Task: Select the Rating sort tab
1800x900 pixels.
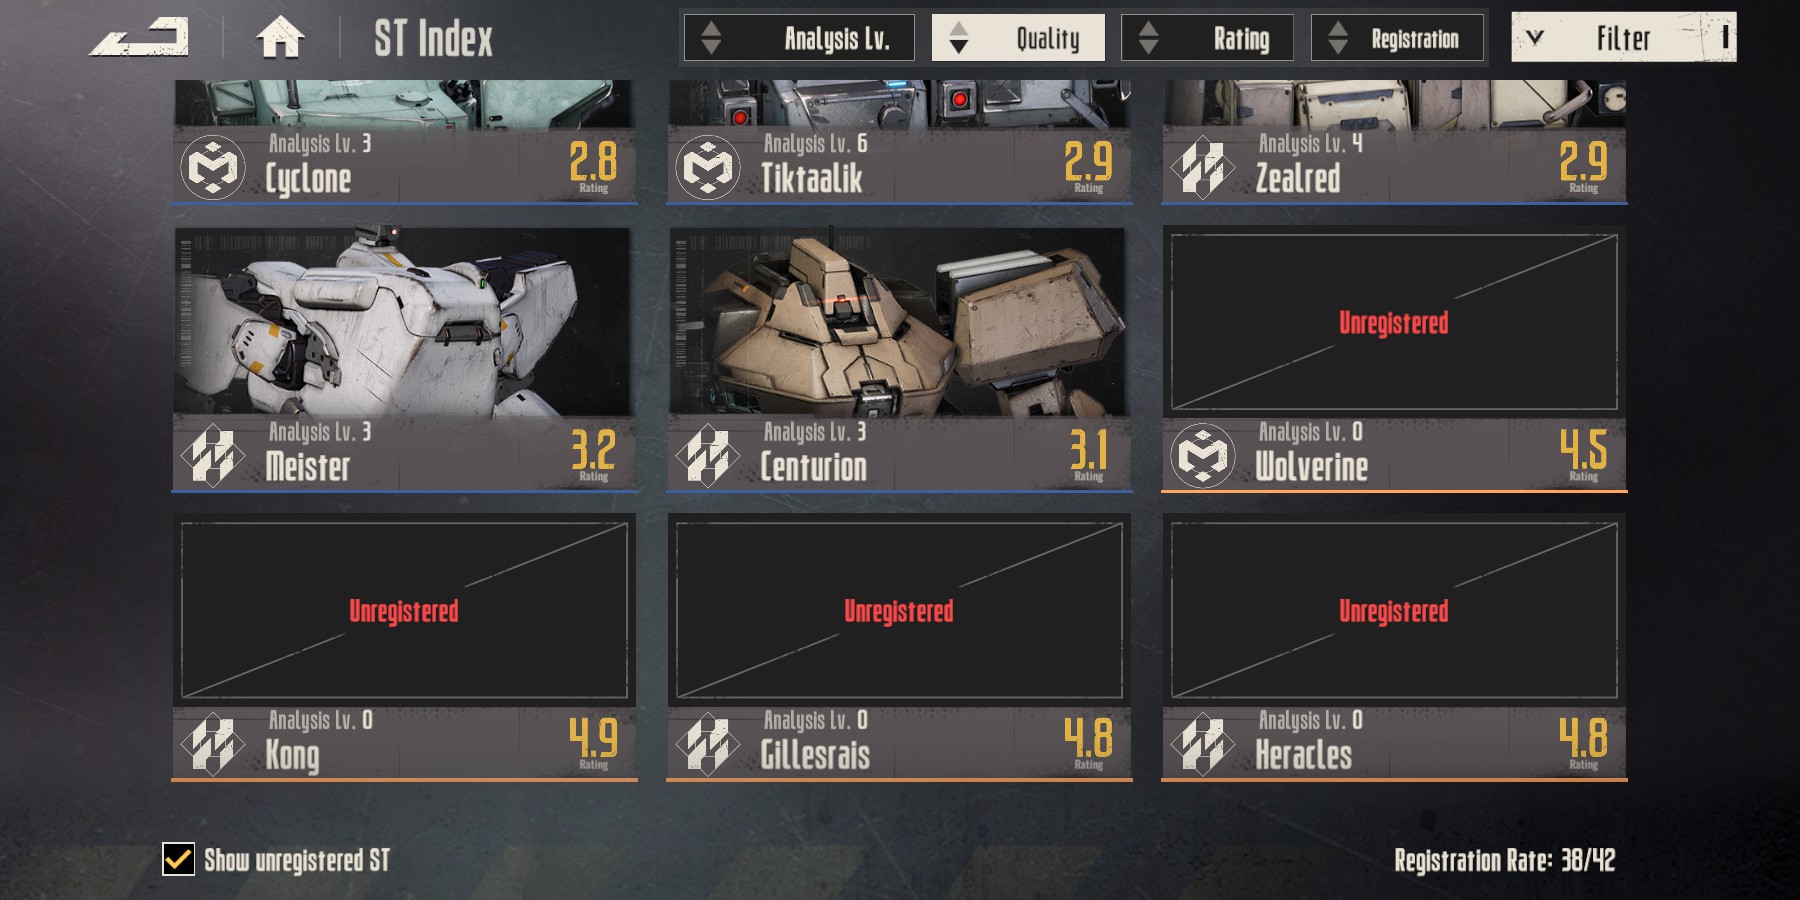Action: coord(1207,37)
